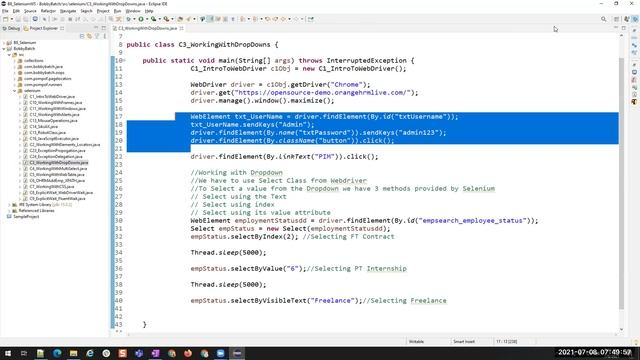This screenshot has width=640, height=360.
Task: Minimize the editor area
Action: pos(616,28)
